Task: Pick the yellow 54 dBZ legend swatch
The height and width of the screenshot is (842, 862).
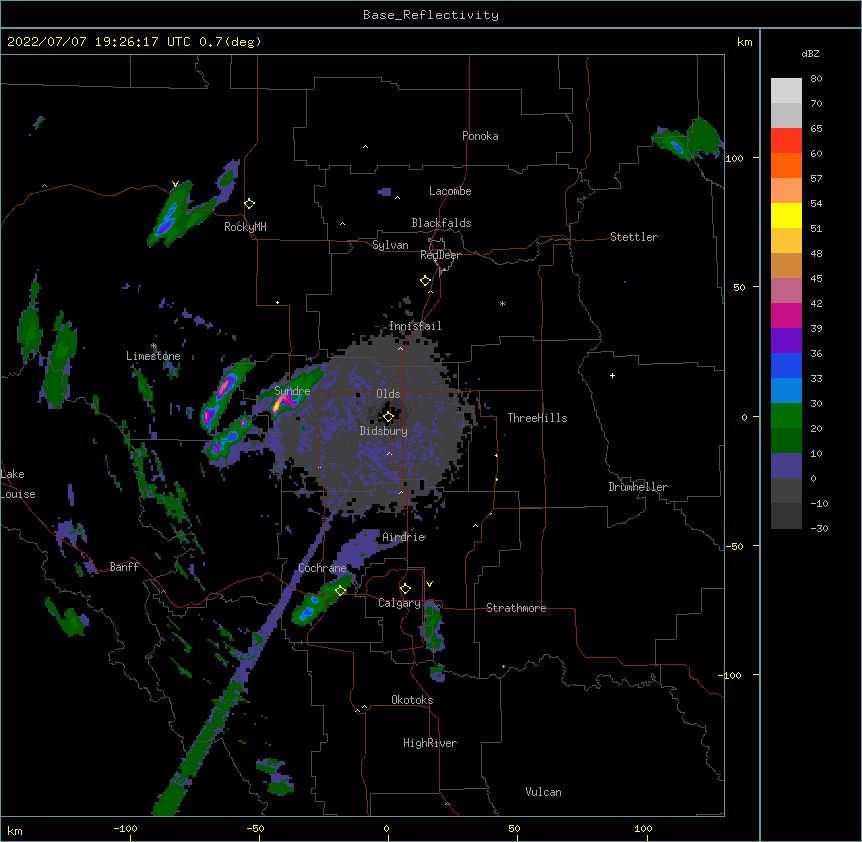Action: click(786, 215)
